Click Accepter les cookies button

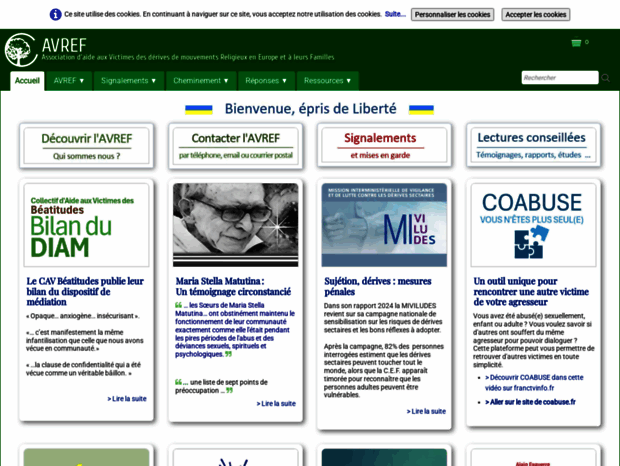pos(536,15)
